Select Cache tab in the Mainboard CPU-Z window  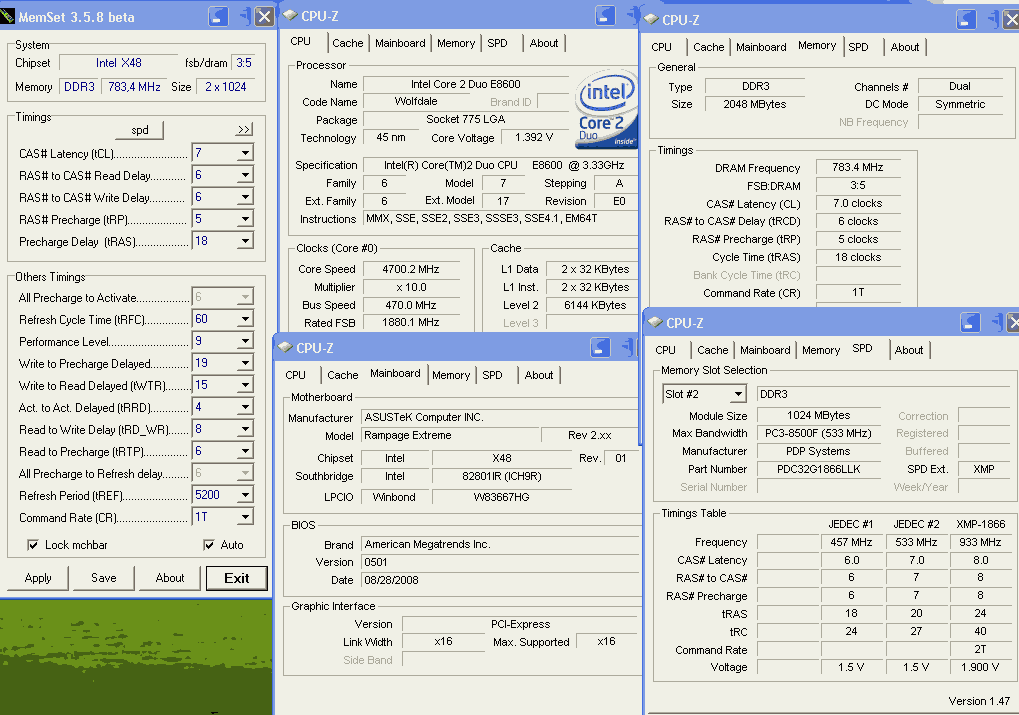point(342,375)
